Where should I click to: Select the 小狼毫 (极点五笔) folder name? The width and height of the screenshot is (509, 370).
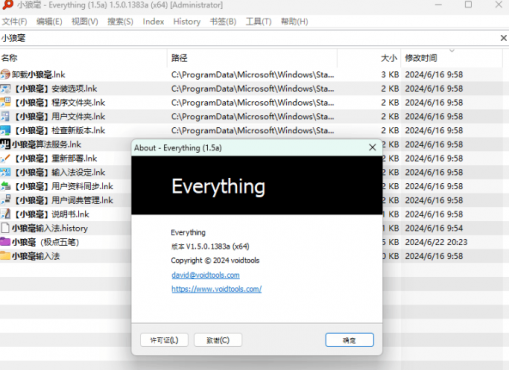(x=45, y=242)
